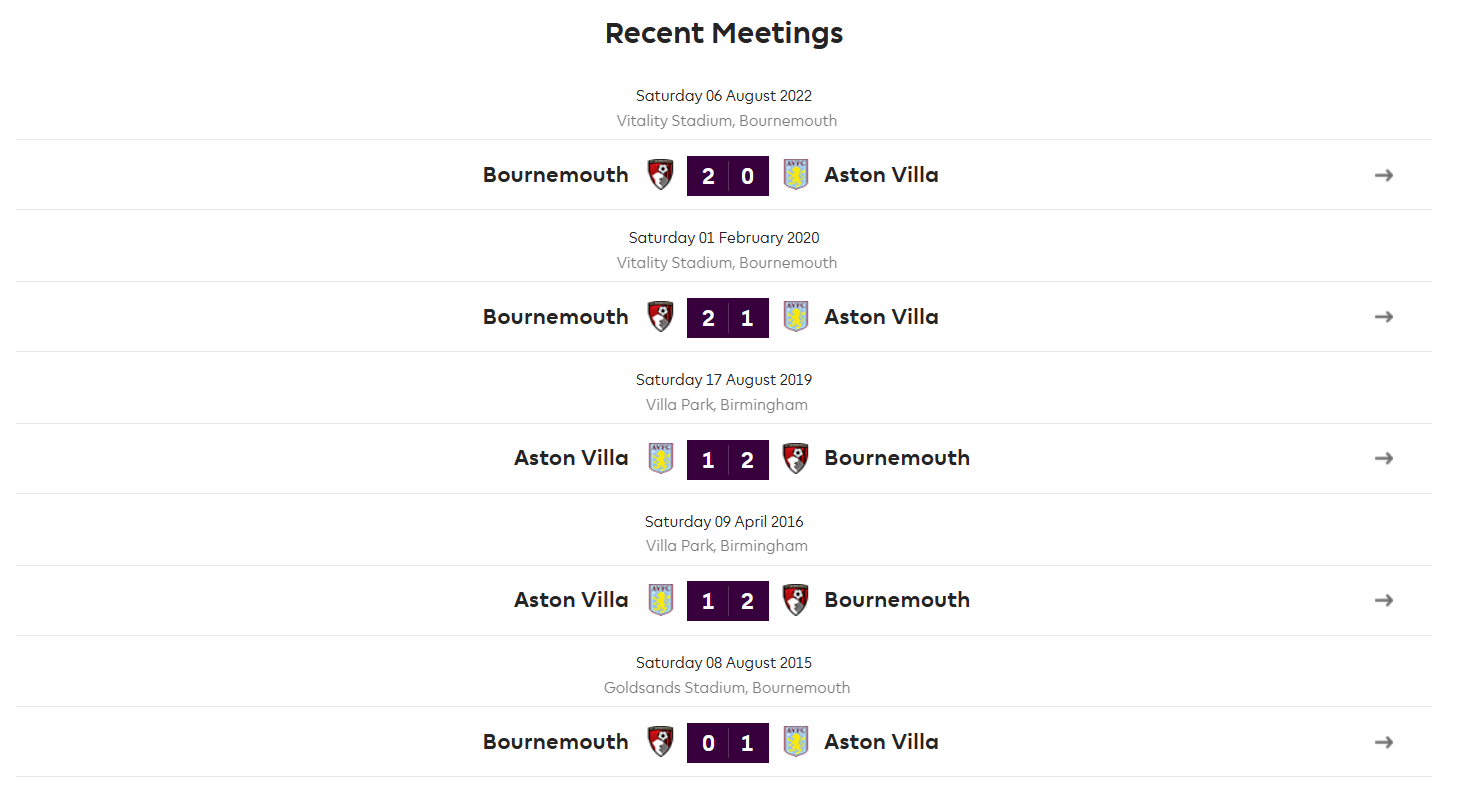Click Aston Villa crest in 06 August 2022 match
The height and width of the screenshot is (811, 1460).
tap(796, 175)
